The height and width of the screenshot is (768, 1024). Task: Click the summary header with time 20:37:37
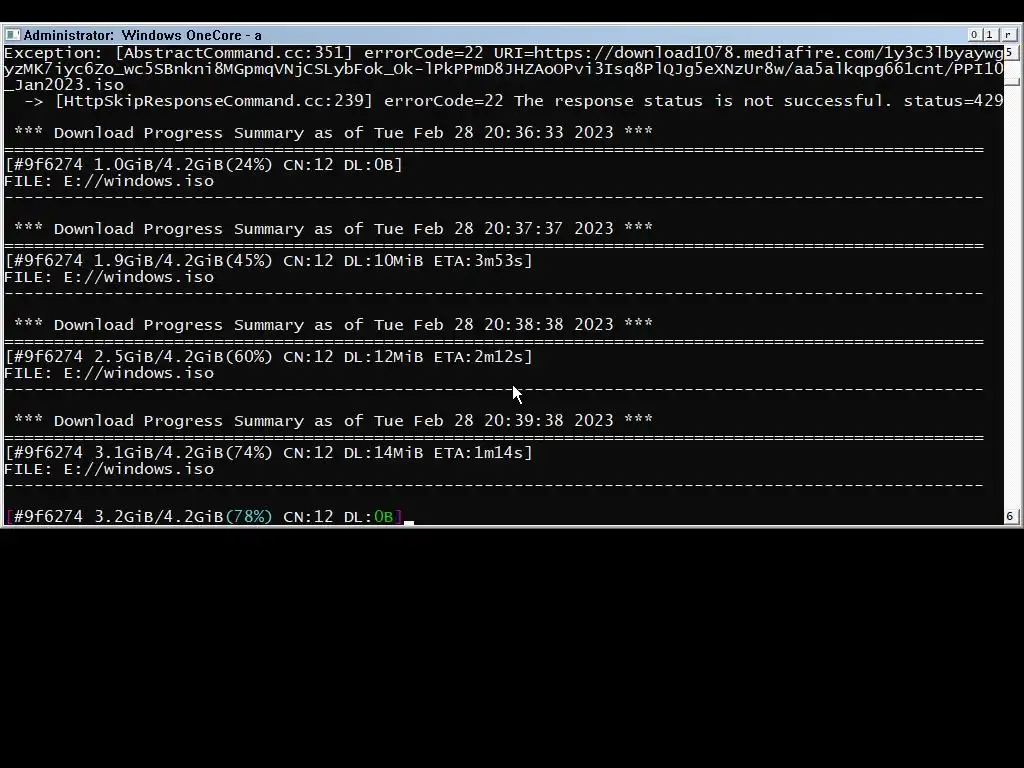333,229
